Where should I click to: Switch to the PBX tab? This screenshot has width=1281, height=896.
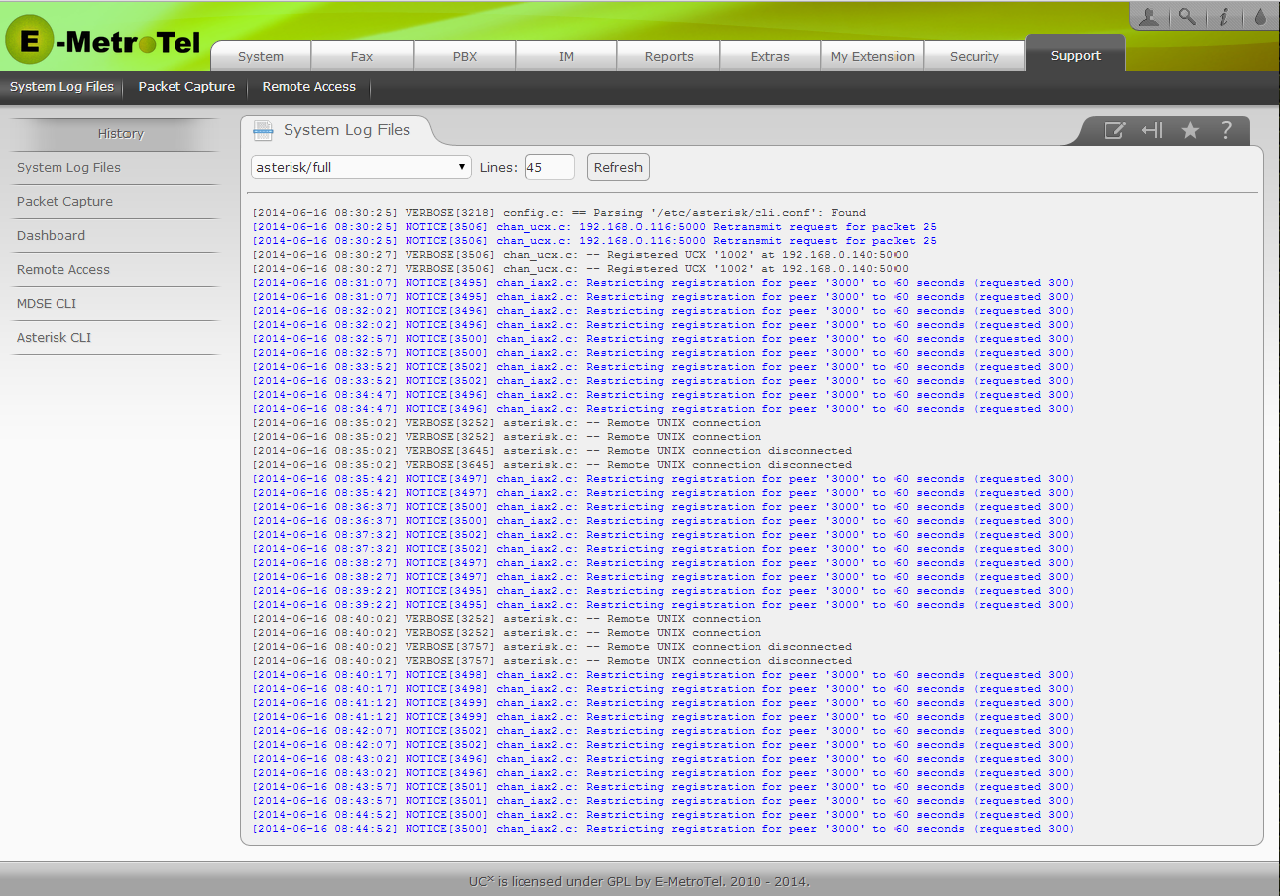click(x=465, y=56)
